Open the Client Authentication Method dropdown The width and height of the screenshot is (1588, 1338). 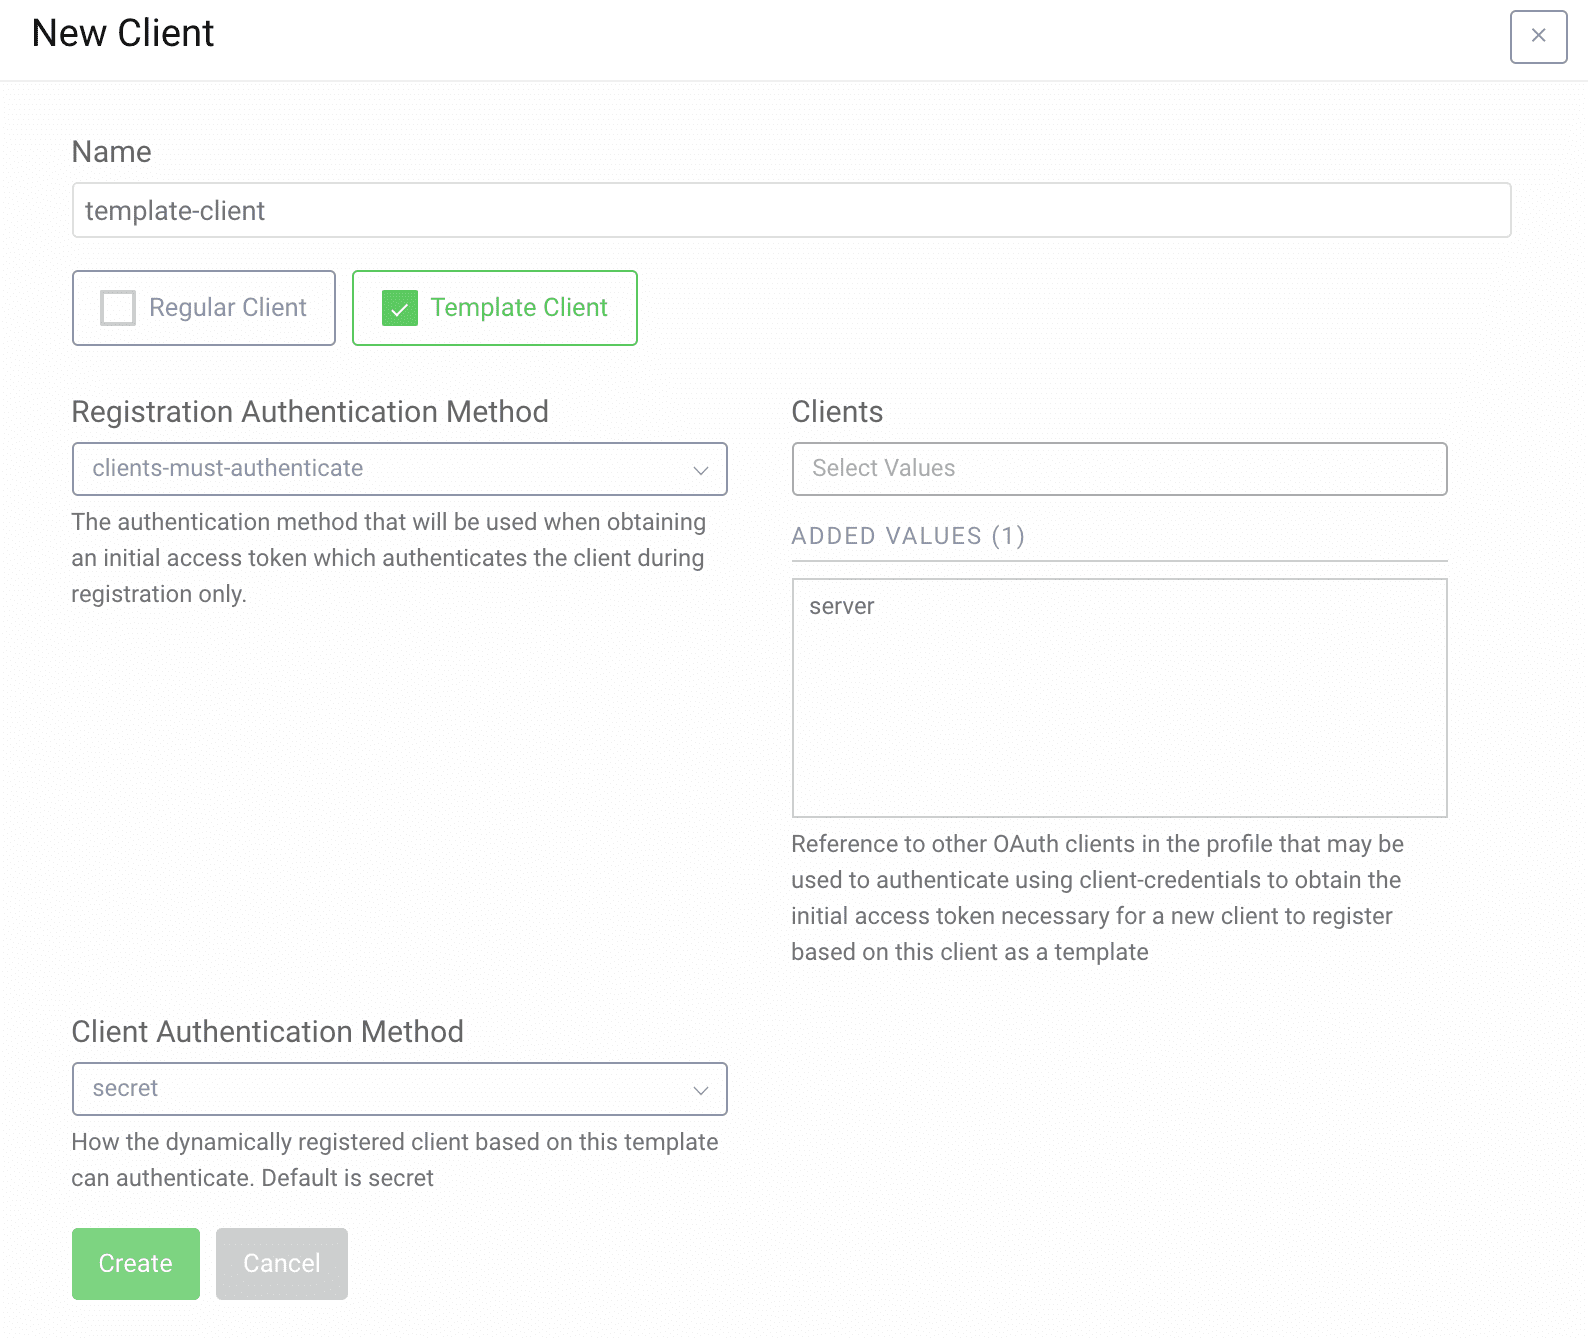click(x=399, y=1089)
